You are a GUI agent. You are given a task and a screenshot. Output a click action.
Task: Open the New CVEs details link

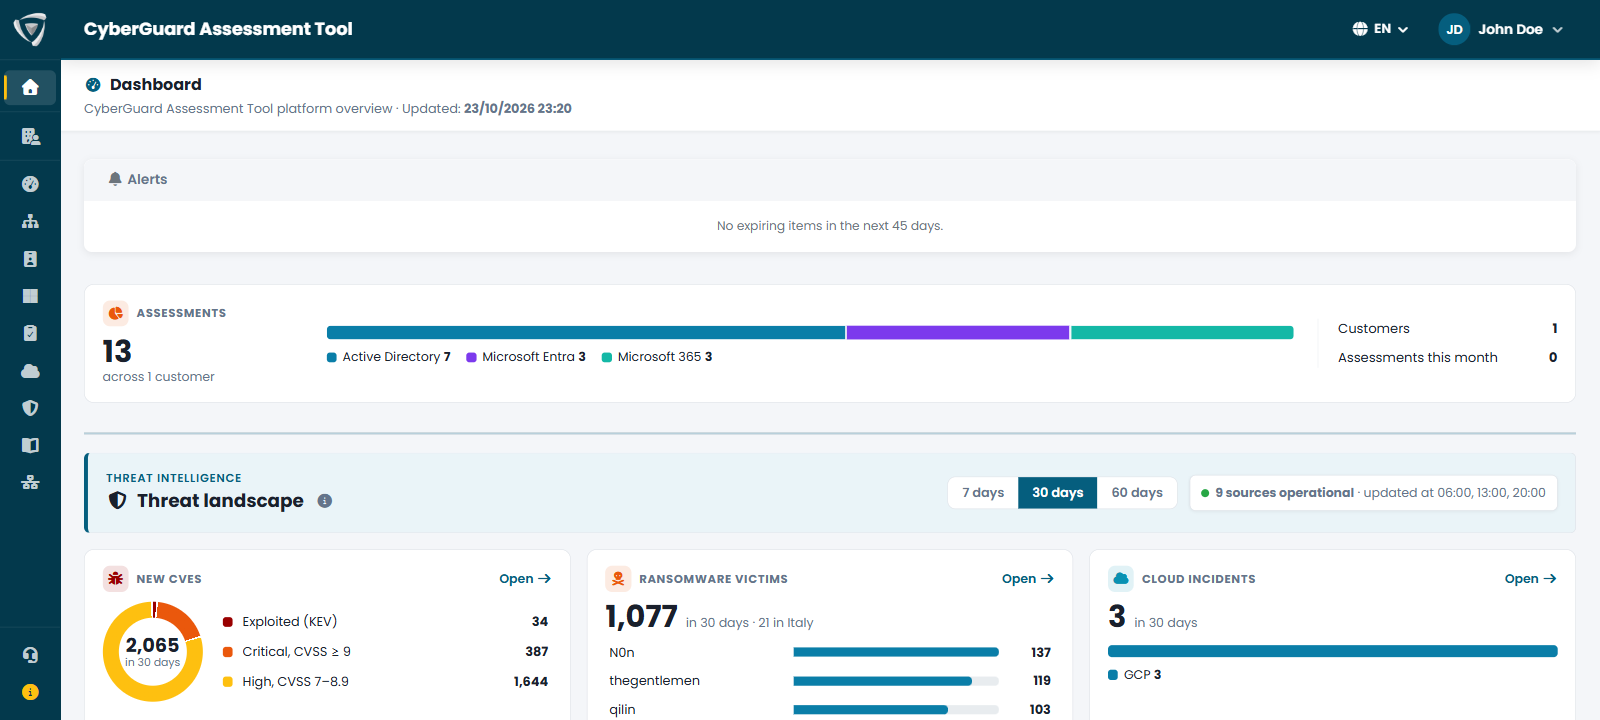[x=525, y=579]
